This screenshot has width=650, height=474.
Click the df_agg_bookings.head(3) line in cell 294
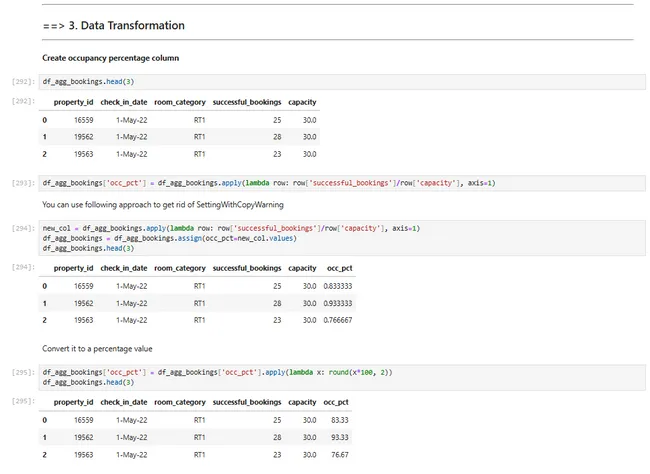pos(88,248)
